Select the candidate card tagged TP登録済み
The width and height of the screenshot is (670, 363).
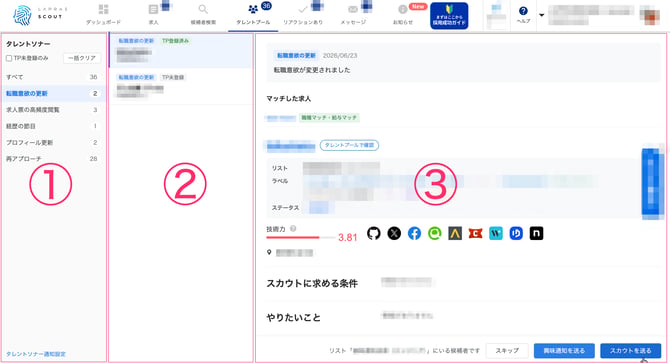[181, 50]
